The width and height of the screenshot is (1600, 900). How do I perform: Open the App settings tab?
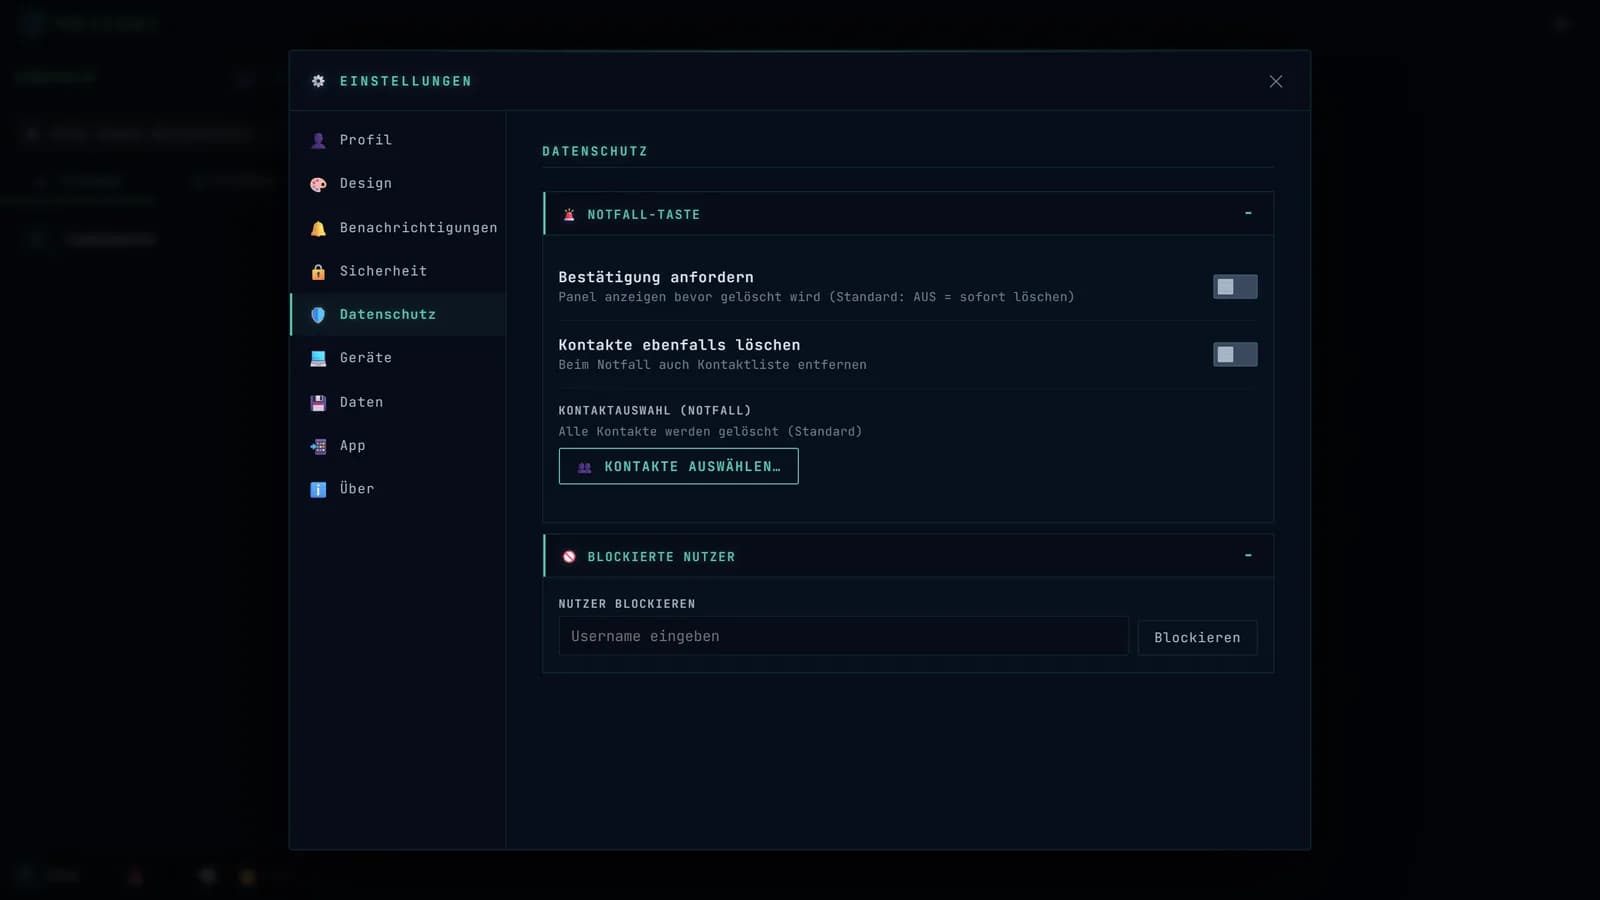398,445
